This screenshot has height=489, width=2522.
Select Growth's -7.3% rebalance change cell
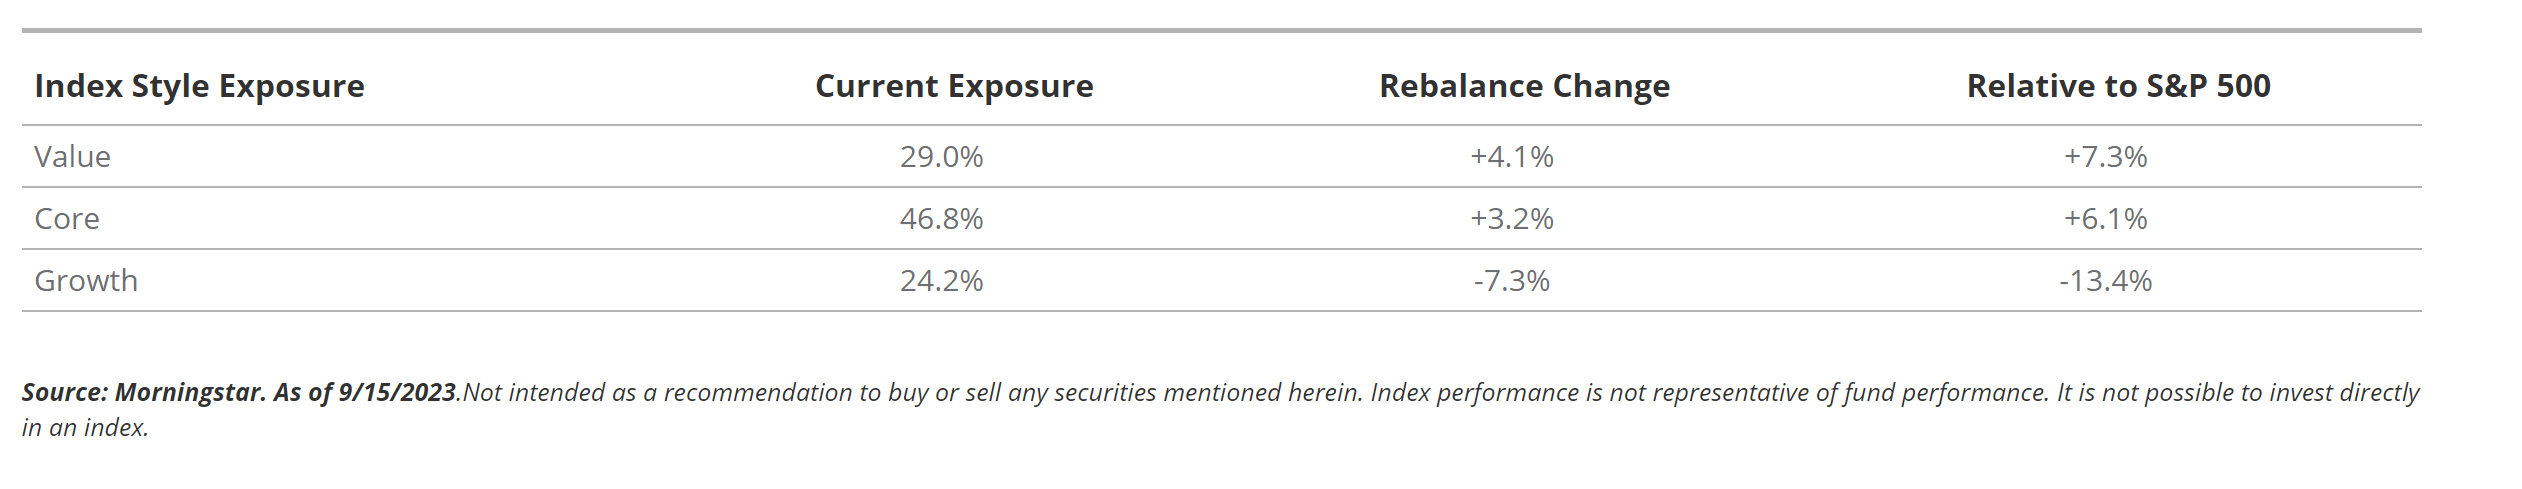pos(1511,281)
